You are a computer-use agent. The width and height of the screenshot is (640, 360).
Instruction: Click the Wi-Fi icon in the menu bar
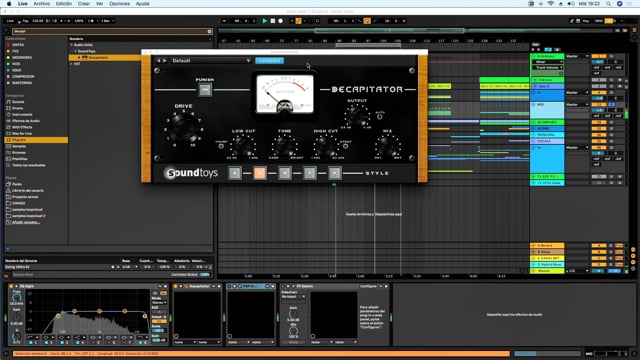coord(550,4)
